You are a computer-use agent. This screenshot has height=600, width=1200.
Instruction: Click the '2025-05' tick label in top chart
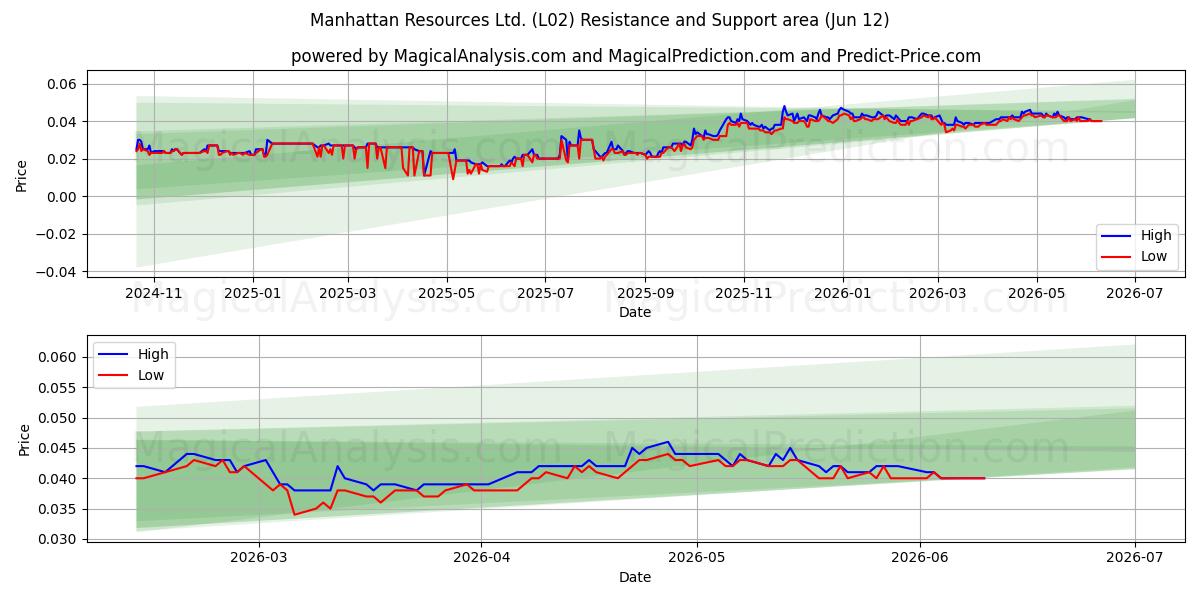[446, 294]
